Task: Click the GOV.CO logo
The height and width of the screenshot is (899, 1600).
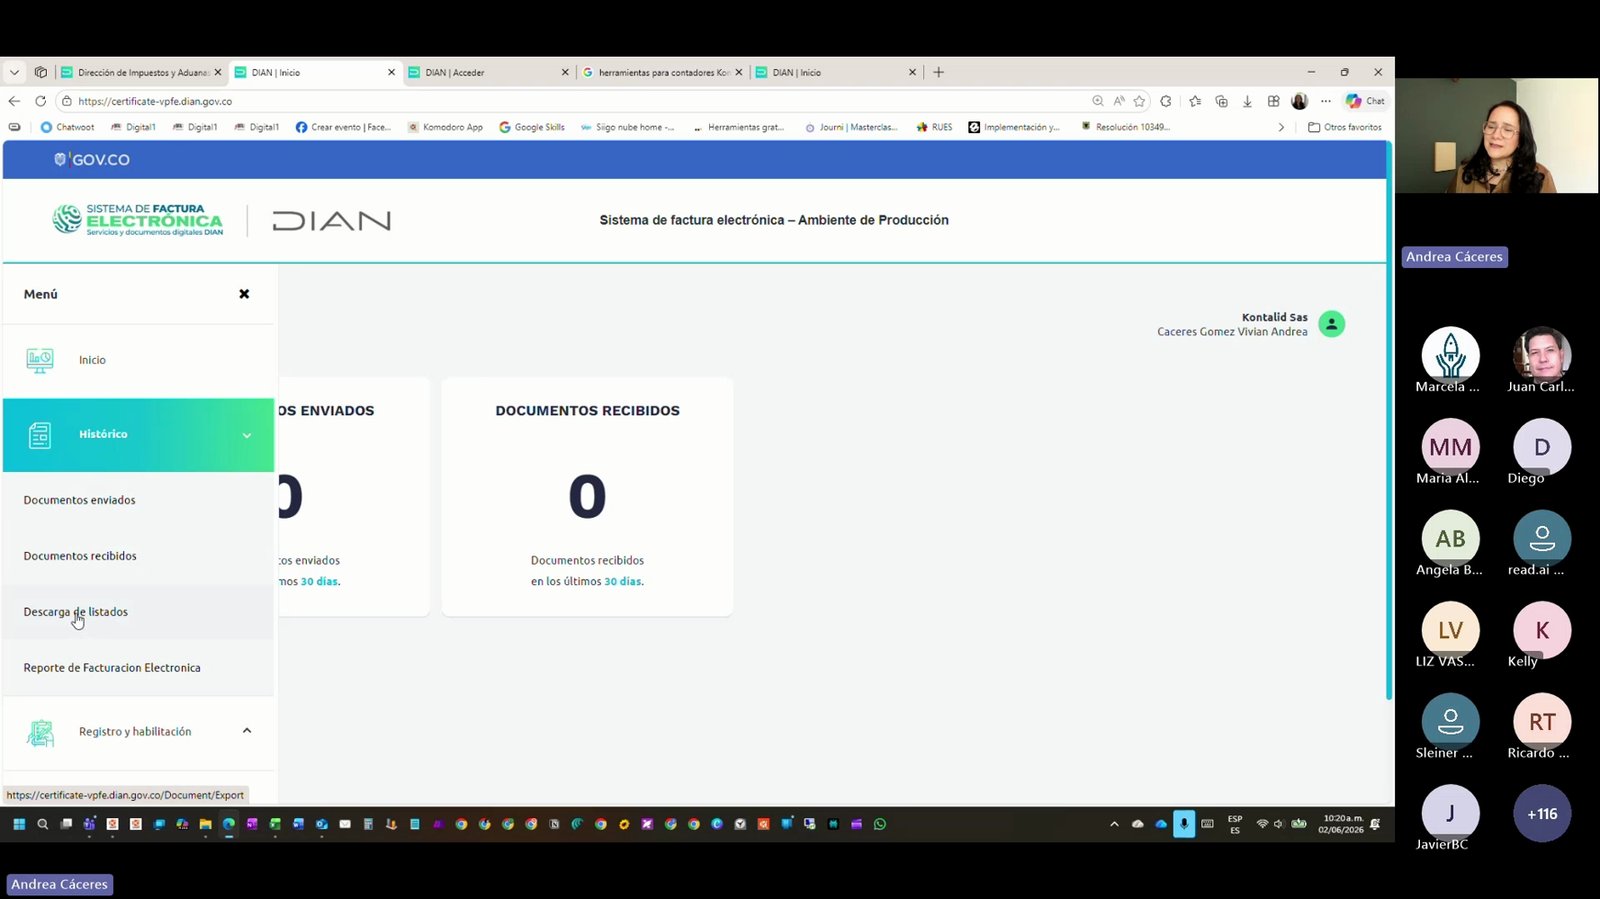Action: pos(92,160)
